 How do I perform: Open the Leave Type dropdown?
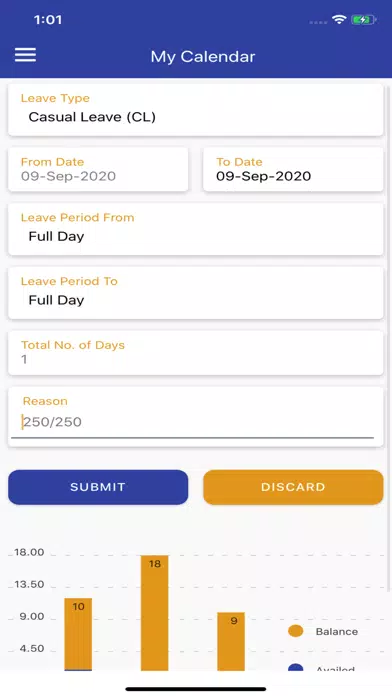coord(196,110)
